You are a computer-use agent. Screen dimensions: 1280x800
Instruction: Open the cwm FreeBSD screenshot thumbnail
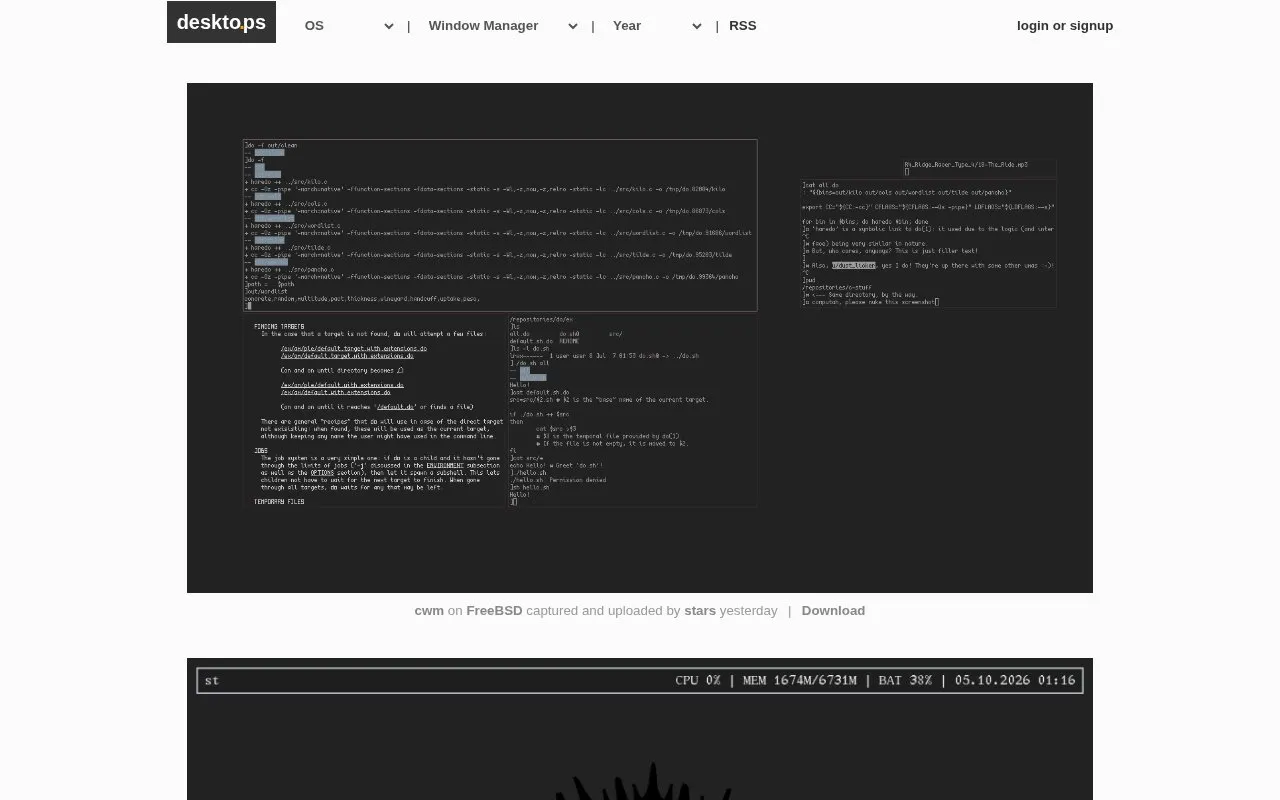click(640, 338)
